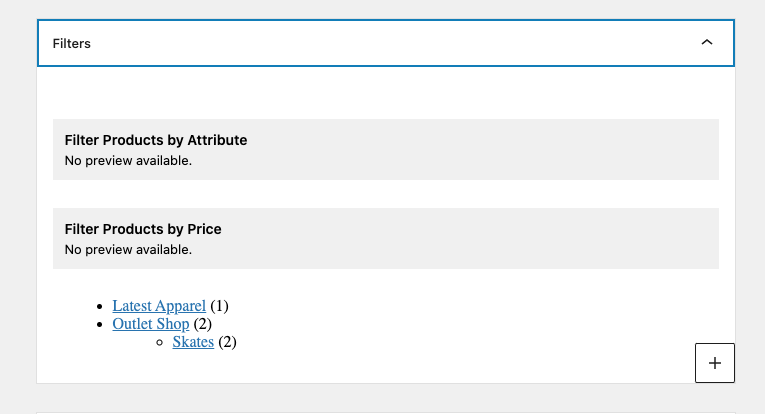This screenshot has width=765, height=414.
Task: Click the empty middle of the Filters header
Action: 386,43
